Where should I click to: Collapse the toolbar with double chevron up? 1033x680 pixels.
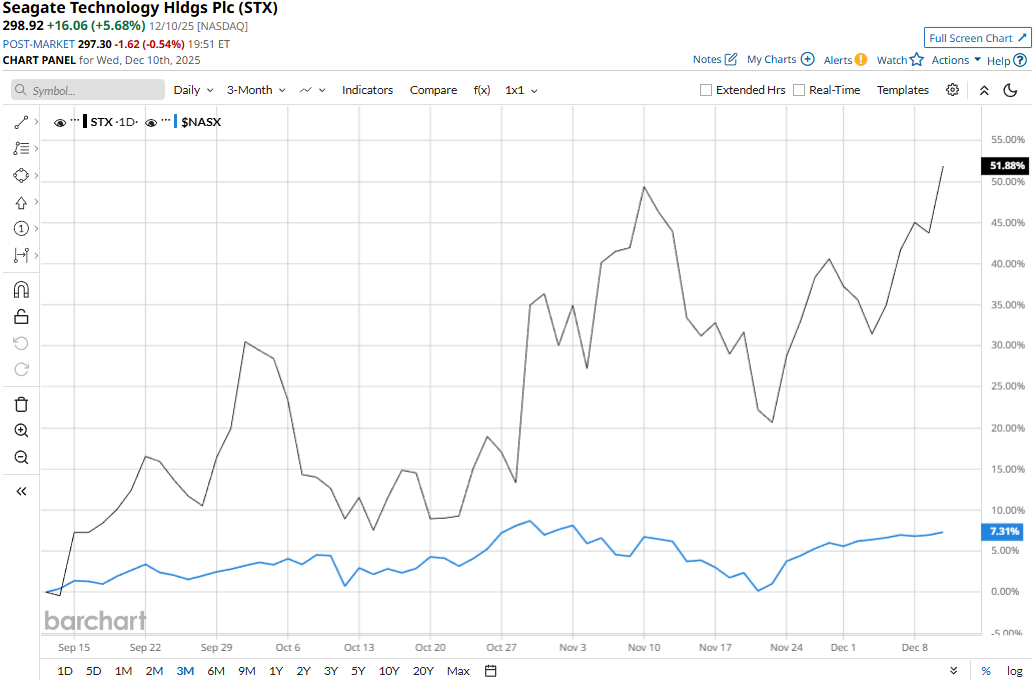coord(984,90)
